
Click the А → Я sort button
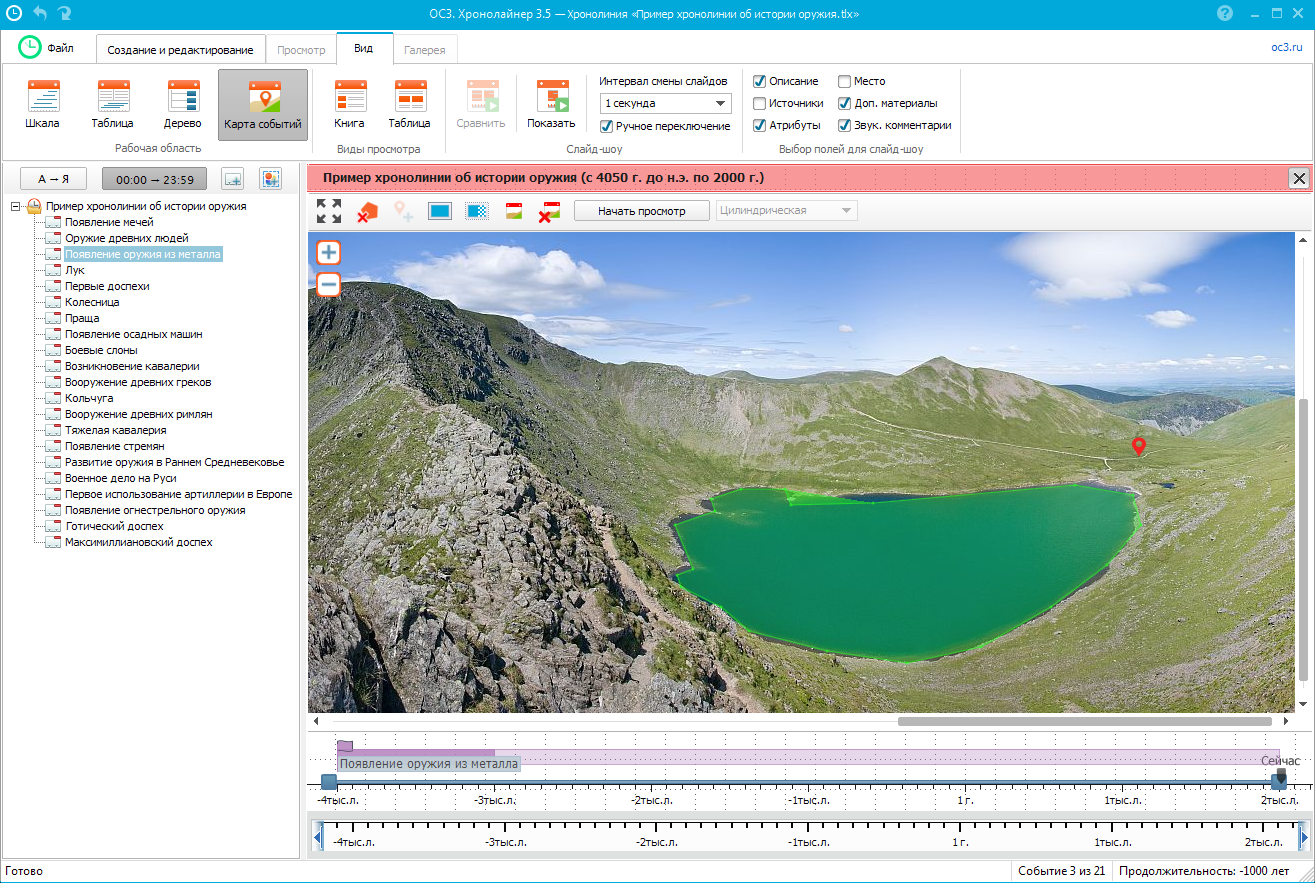54,179
